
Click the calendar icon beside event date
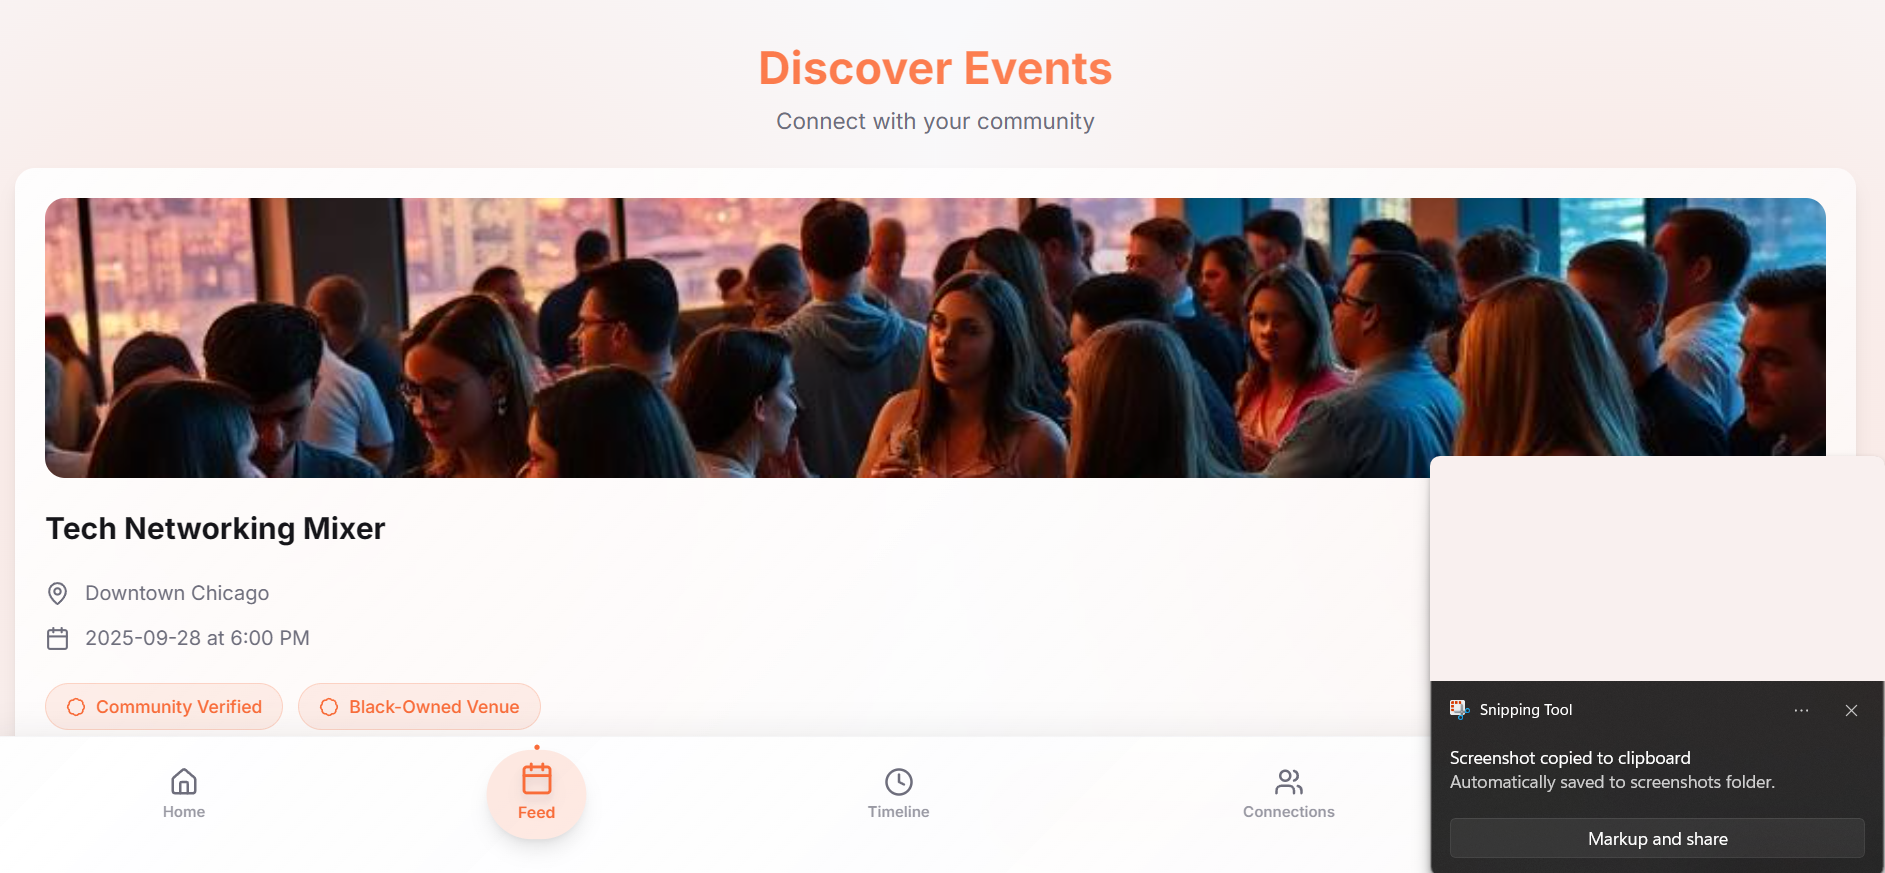(x=58, y=638)
